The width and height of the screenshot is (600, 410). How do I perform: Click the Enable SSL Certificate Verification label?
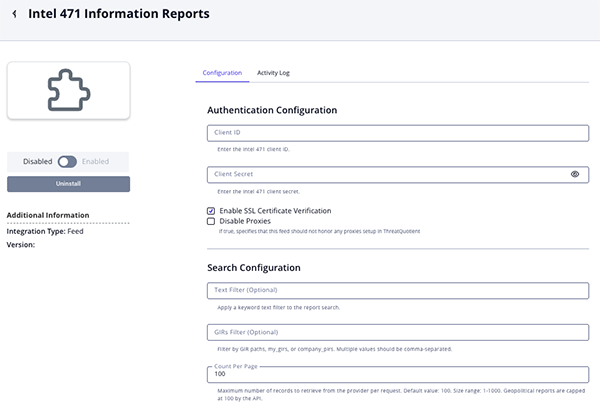pyautogui.click(x=275, y=211)
